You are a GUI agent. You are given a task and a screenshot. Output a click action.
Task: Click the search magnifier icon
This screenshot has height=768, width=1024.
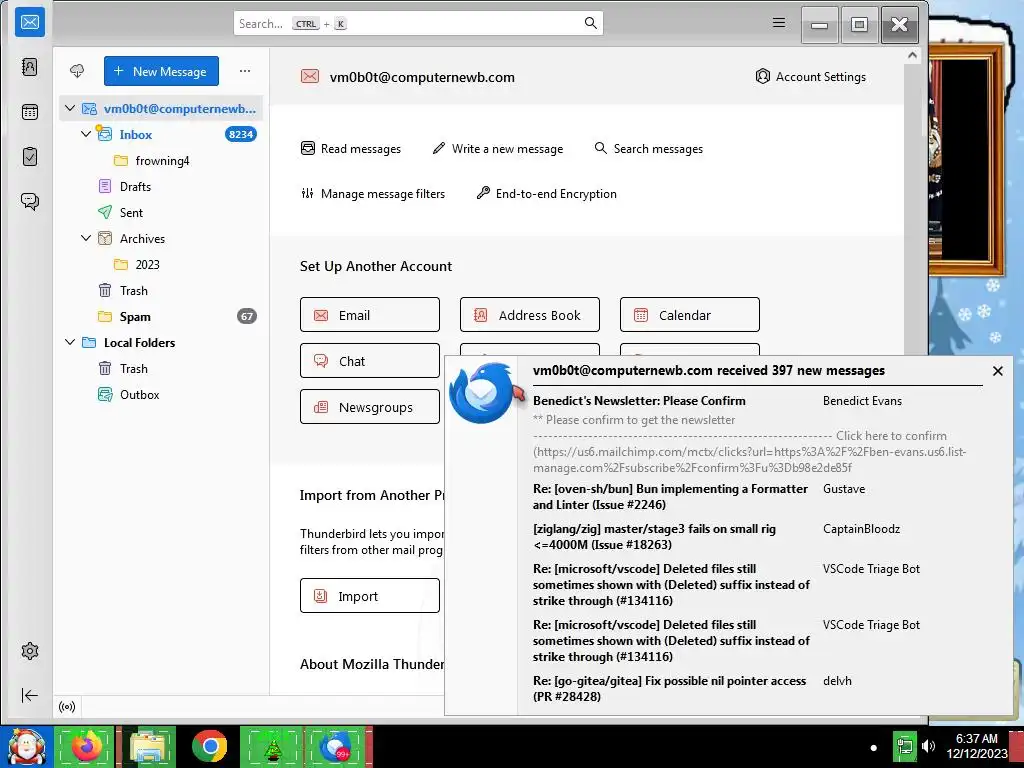(x=590, y=23)
